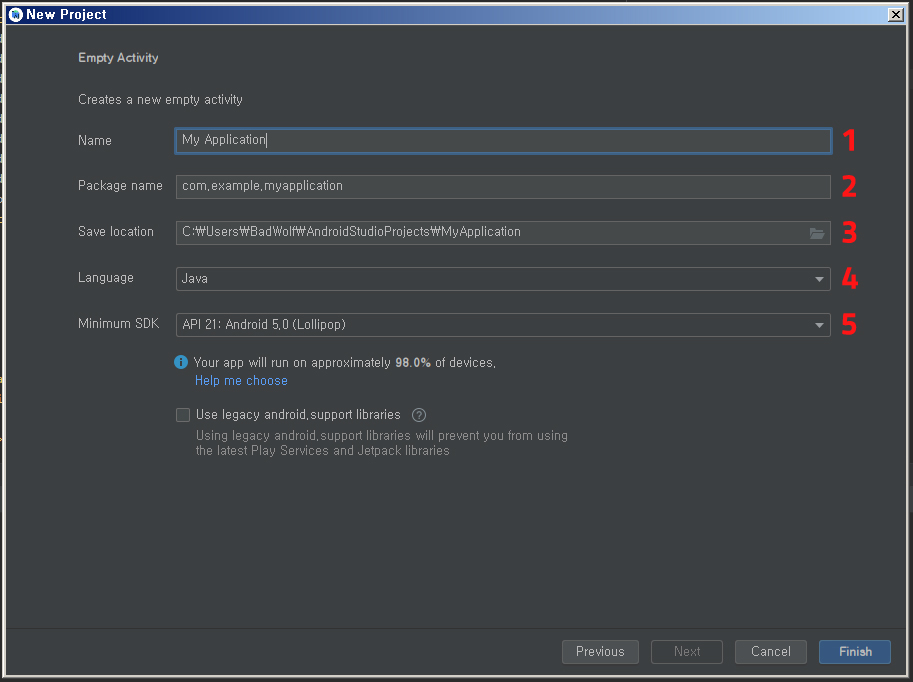Click the Cancel button
The width and height of the screenshot is (913, 682).
click(771, 652)
